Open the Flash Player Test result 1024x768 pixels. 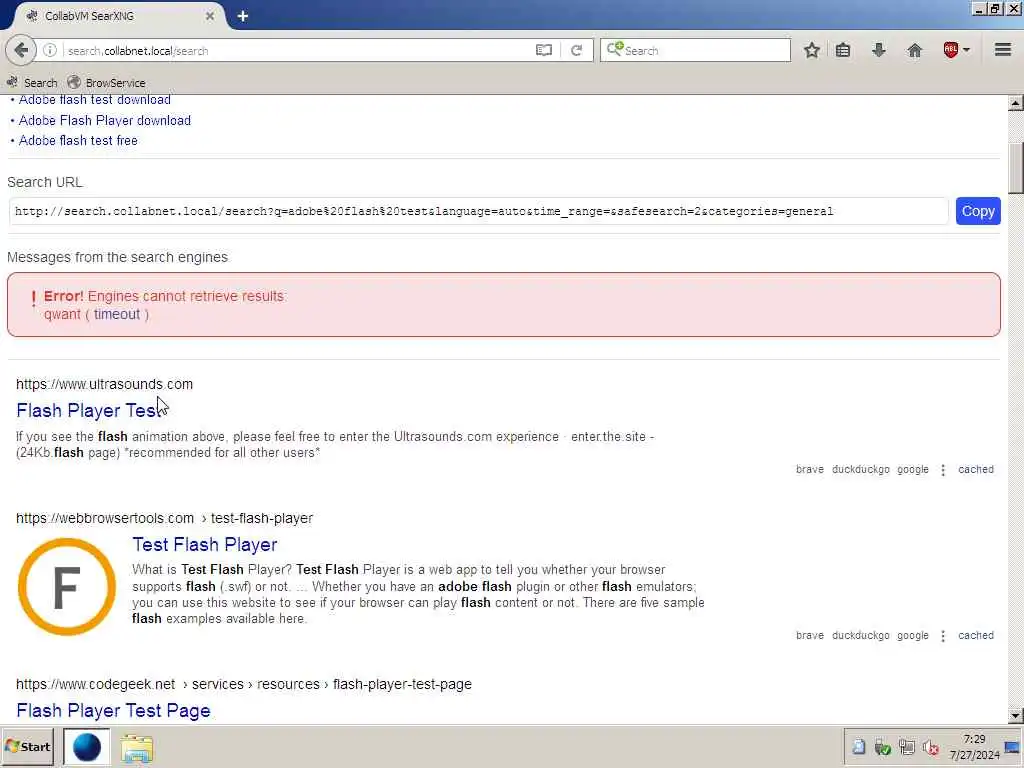[x=89, y=411]
